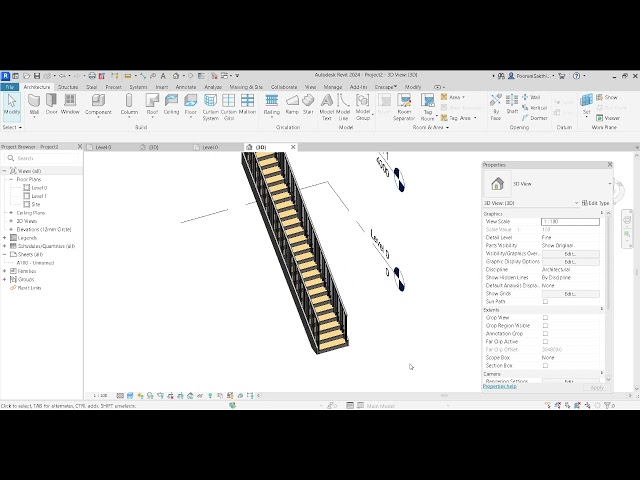
Task: Expand the Ceiling Plans tree node
Action: coord(11,213)
